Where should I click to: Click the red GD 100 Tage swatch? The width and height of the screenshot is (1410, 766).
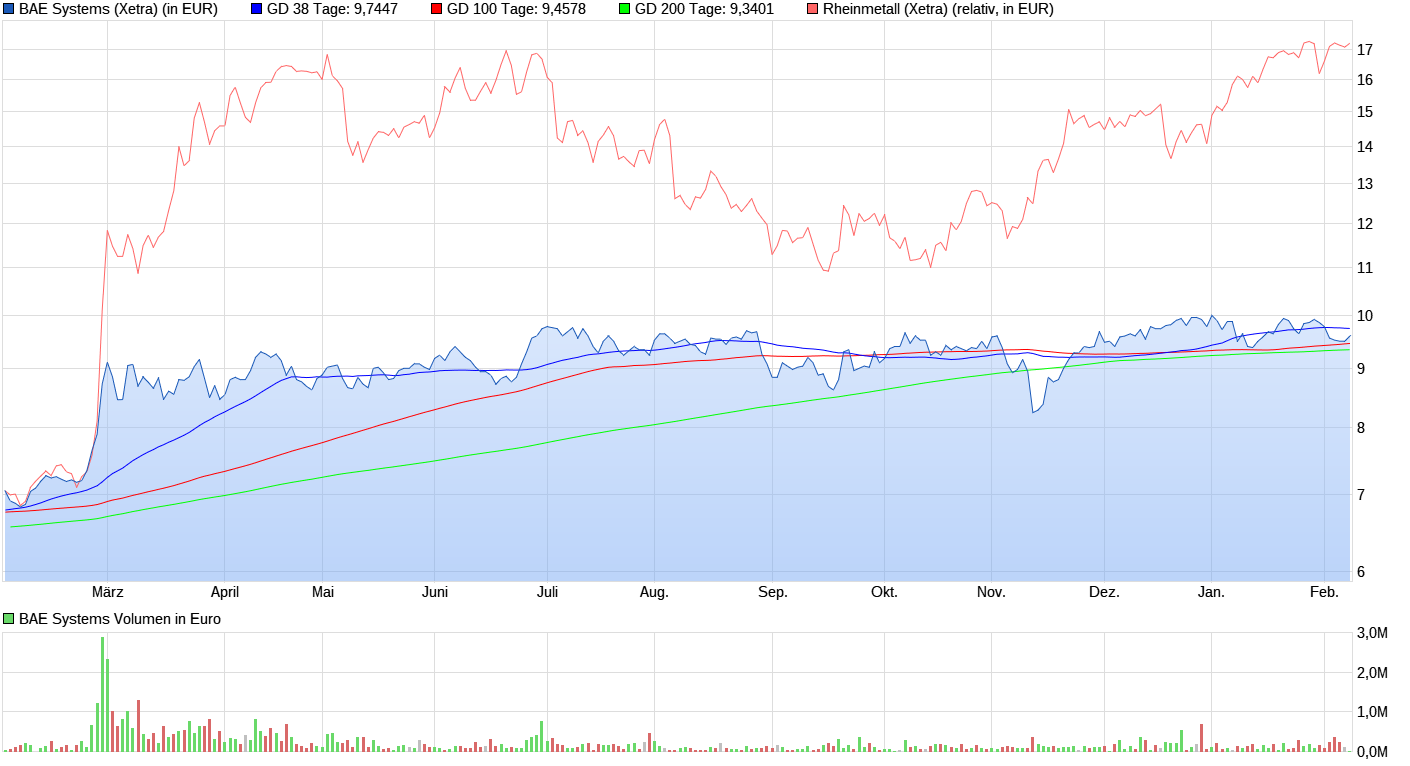click(x=436, y=9)
